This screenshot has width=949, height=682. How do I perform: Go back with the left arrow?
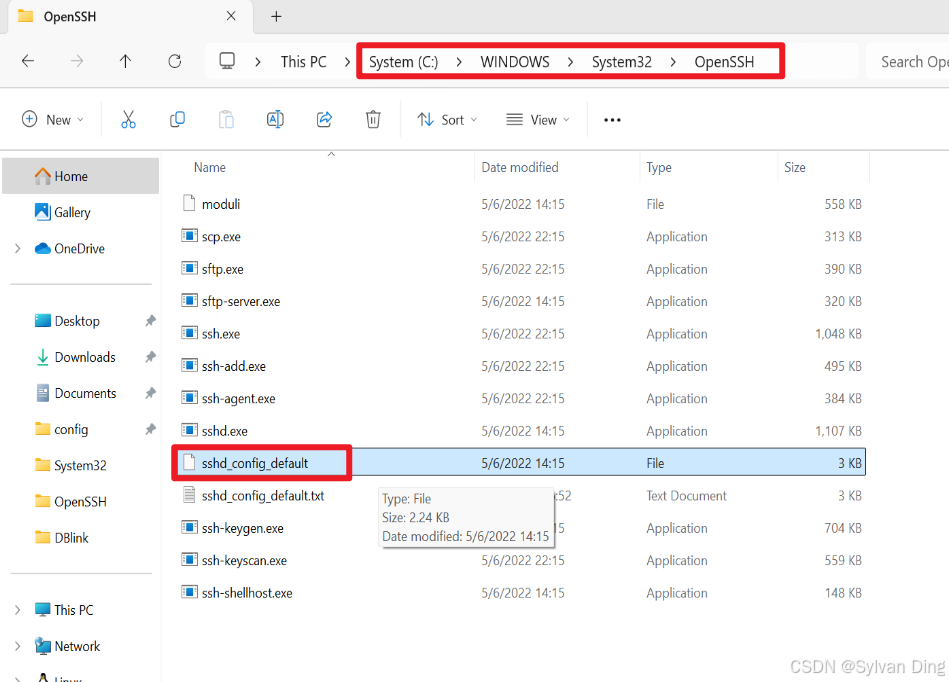pos(28,61)
